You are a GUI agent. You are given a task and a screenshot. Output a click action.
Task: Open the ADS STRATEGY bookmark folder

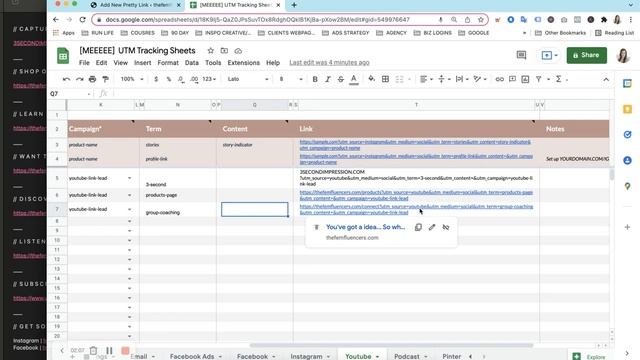pos(346,33)
